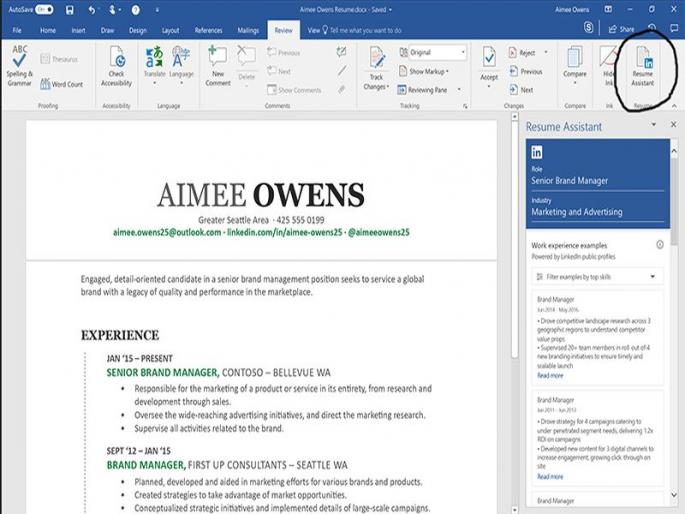Show the Word Count
Image resolution: width=685 pixels, height=514 pixels.
[x=62, y=84]
